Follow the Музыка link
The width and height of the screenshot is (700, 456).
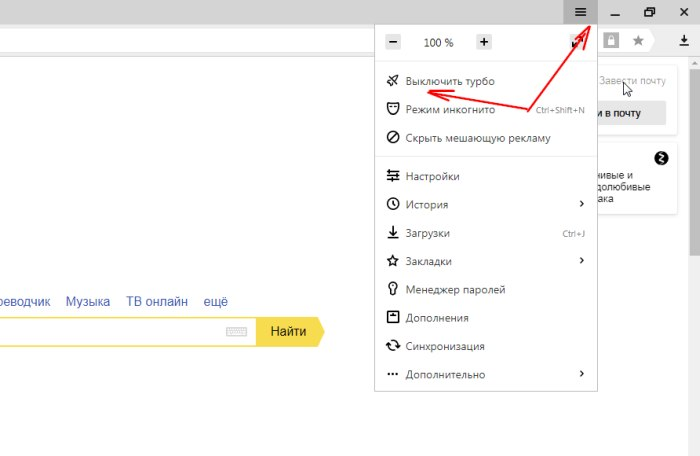[x=88, y=301]
